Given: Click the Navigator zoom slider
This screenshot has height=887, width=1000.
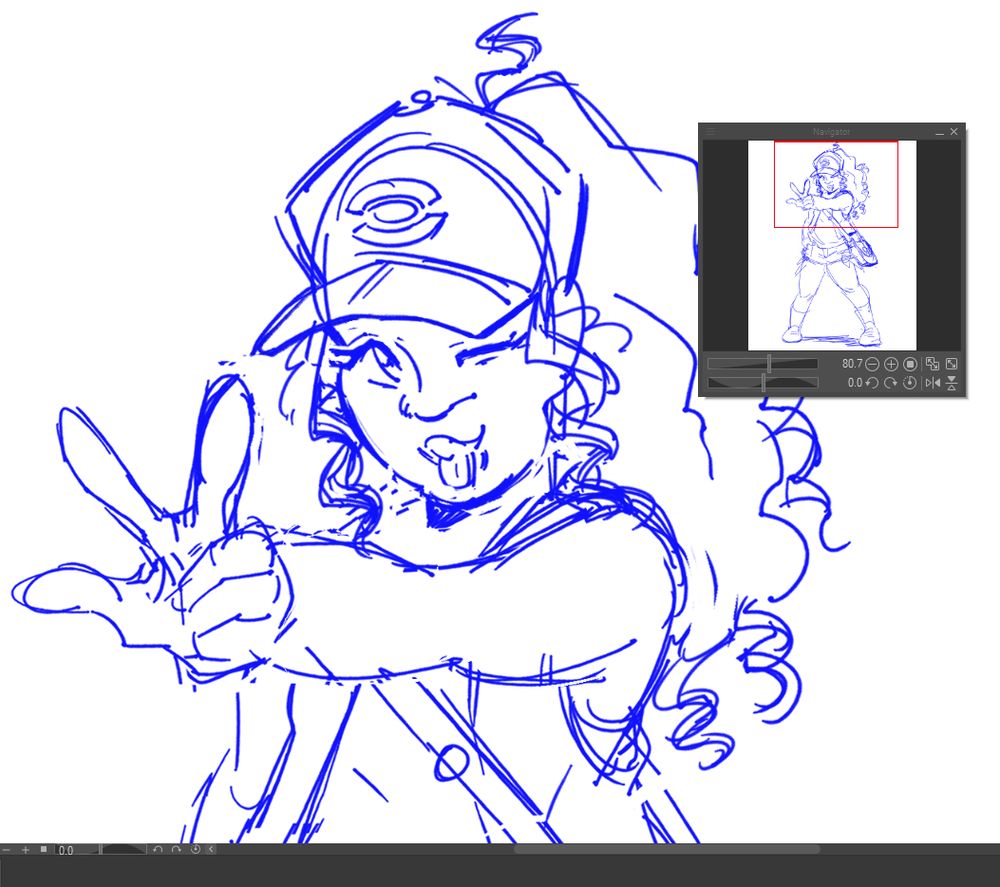Looking at the screenshot, I should click(763, 364).
